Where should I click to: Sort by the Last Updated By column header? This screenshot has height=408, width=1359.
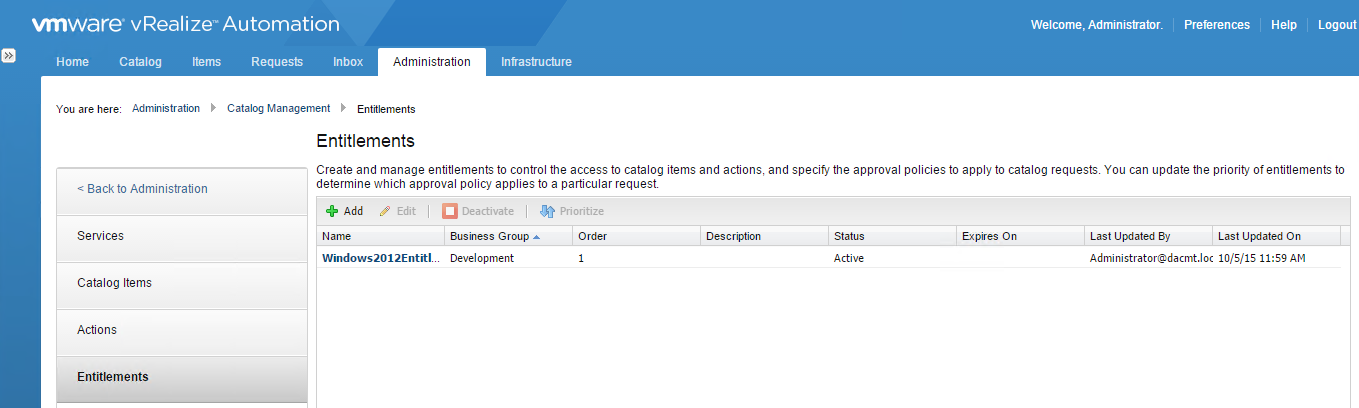(1148, 236)
